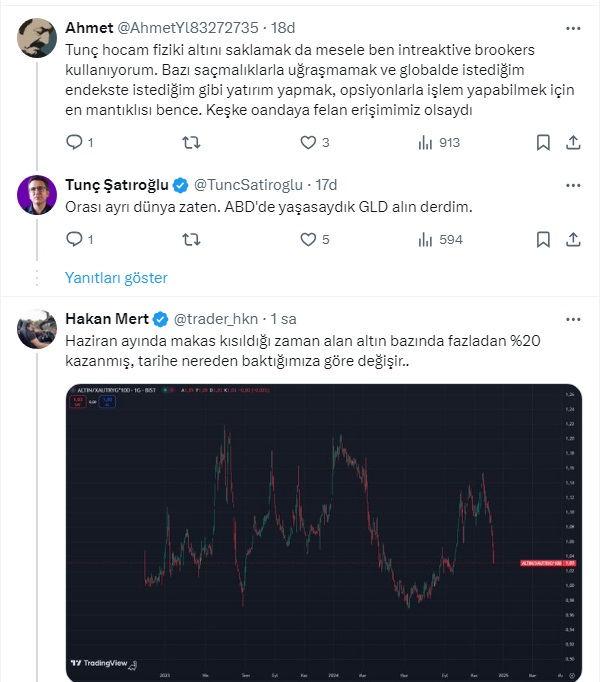The height and width of the screenshot is (682, 606).
Task: Open Ahmet's profile avatar
Action: point(37,38)
